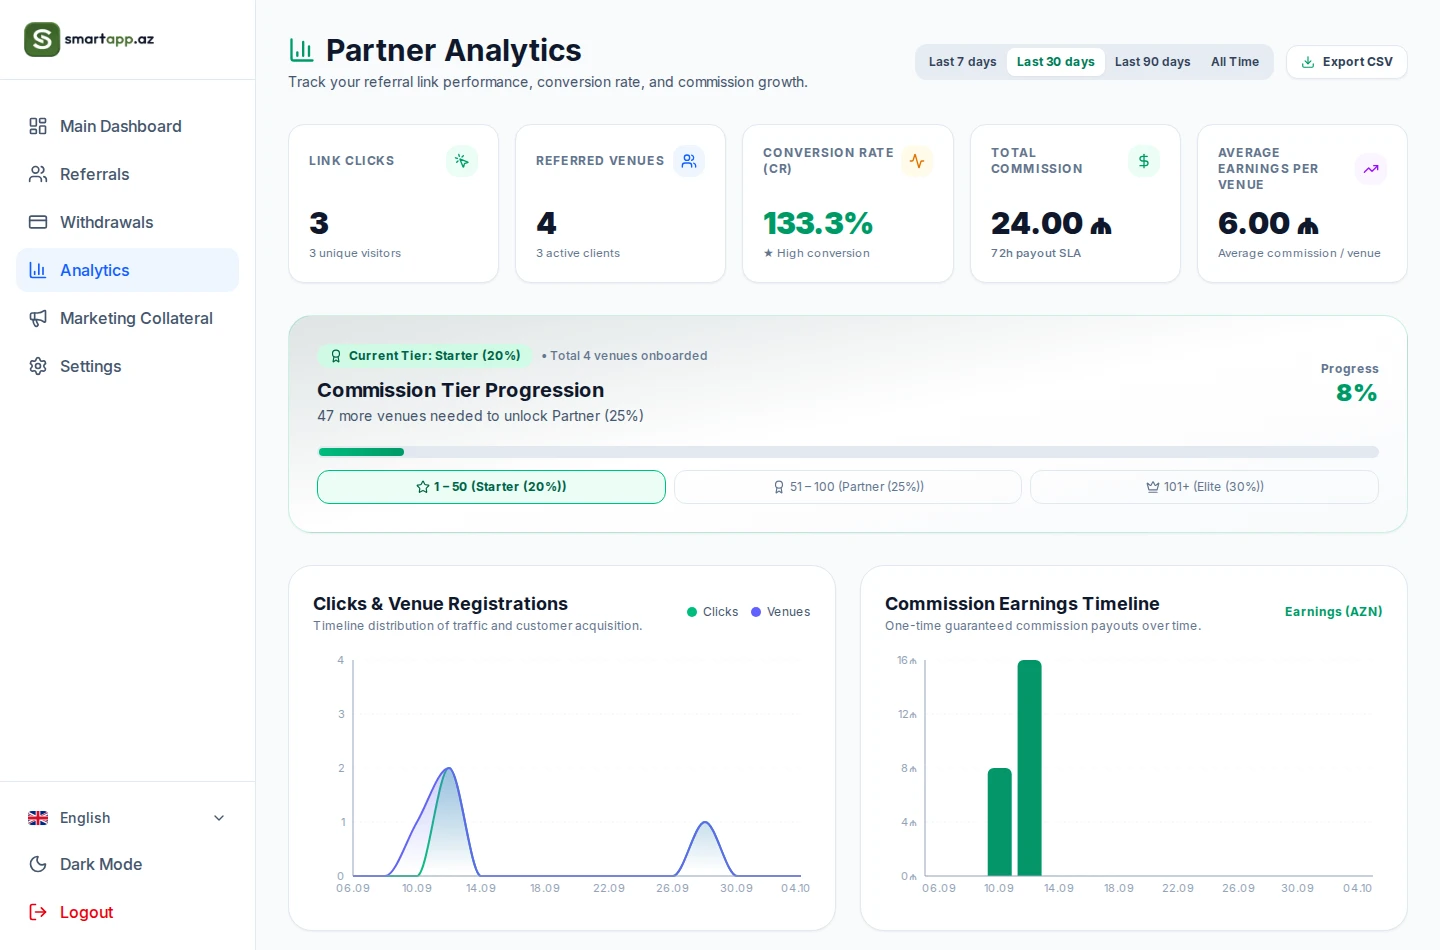Select the 1–50 Starter (20%) tier
Screen dimensions: 1440x950
pos(491,487)
